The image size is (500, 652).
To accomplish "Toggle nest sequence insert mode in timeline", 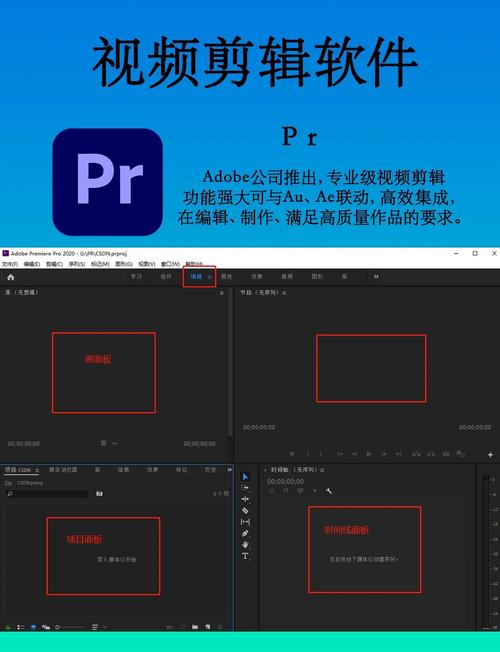I will click(272, 491).
